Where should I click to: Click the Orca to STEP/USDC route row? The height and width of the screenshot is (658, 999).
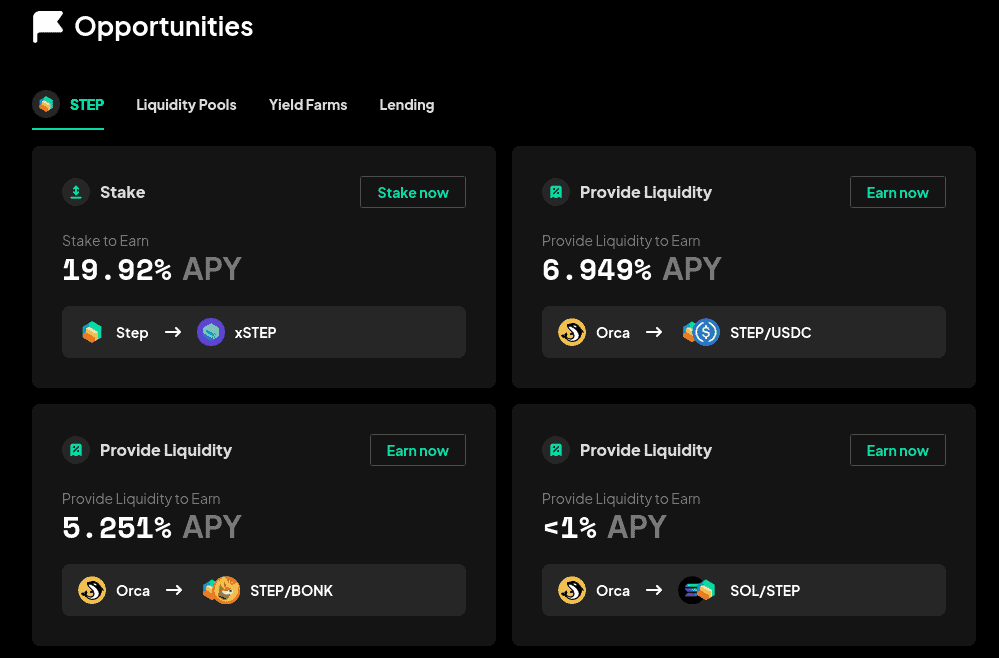tap(744, 332)
